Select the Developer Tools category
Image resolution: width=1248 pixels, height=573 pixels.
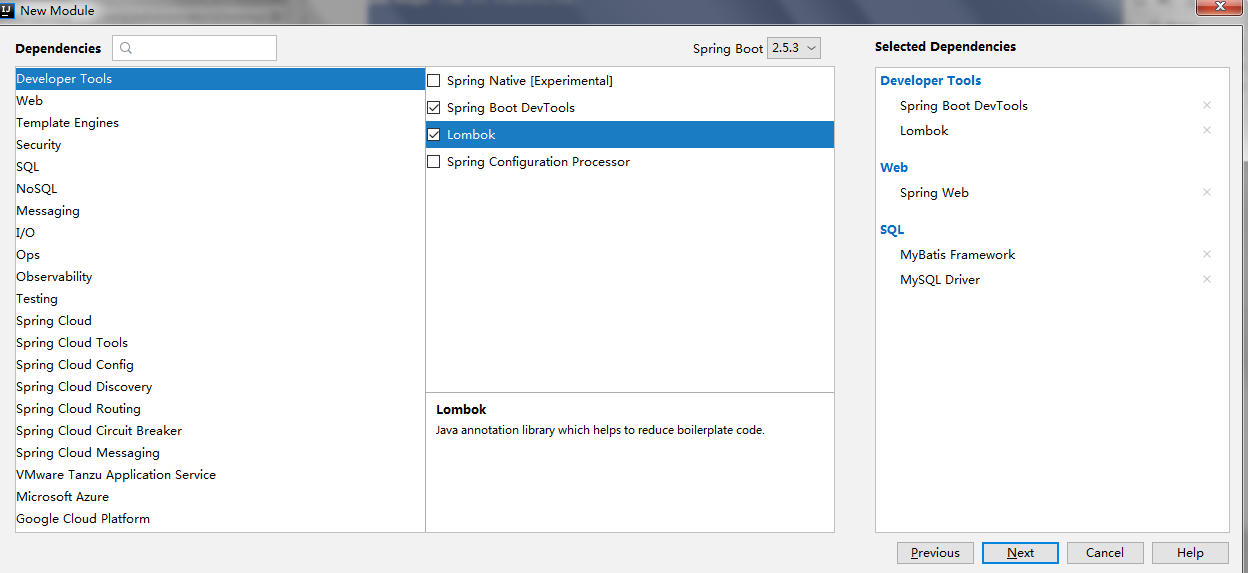(220, 79)
